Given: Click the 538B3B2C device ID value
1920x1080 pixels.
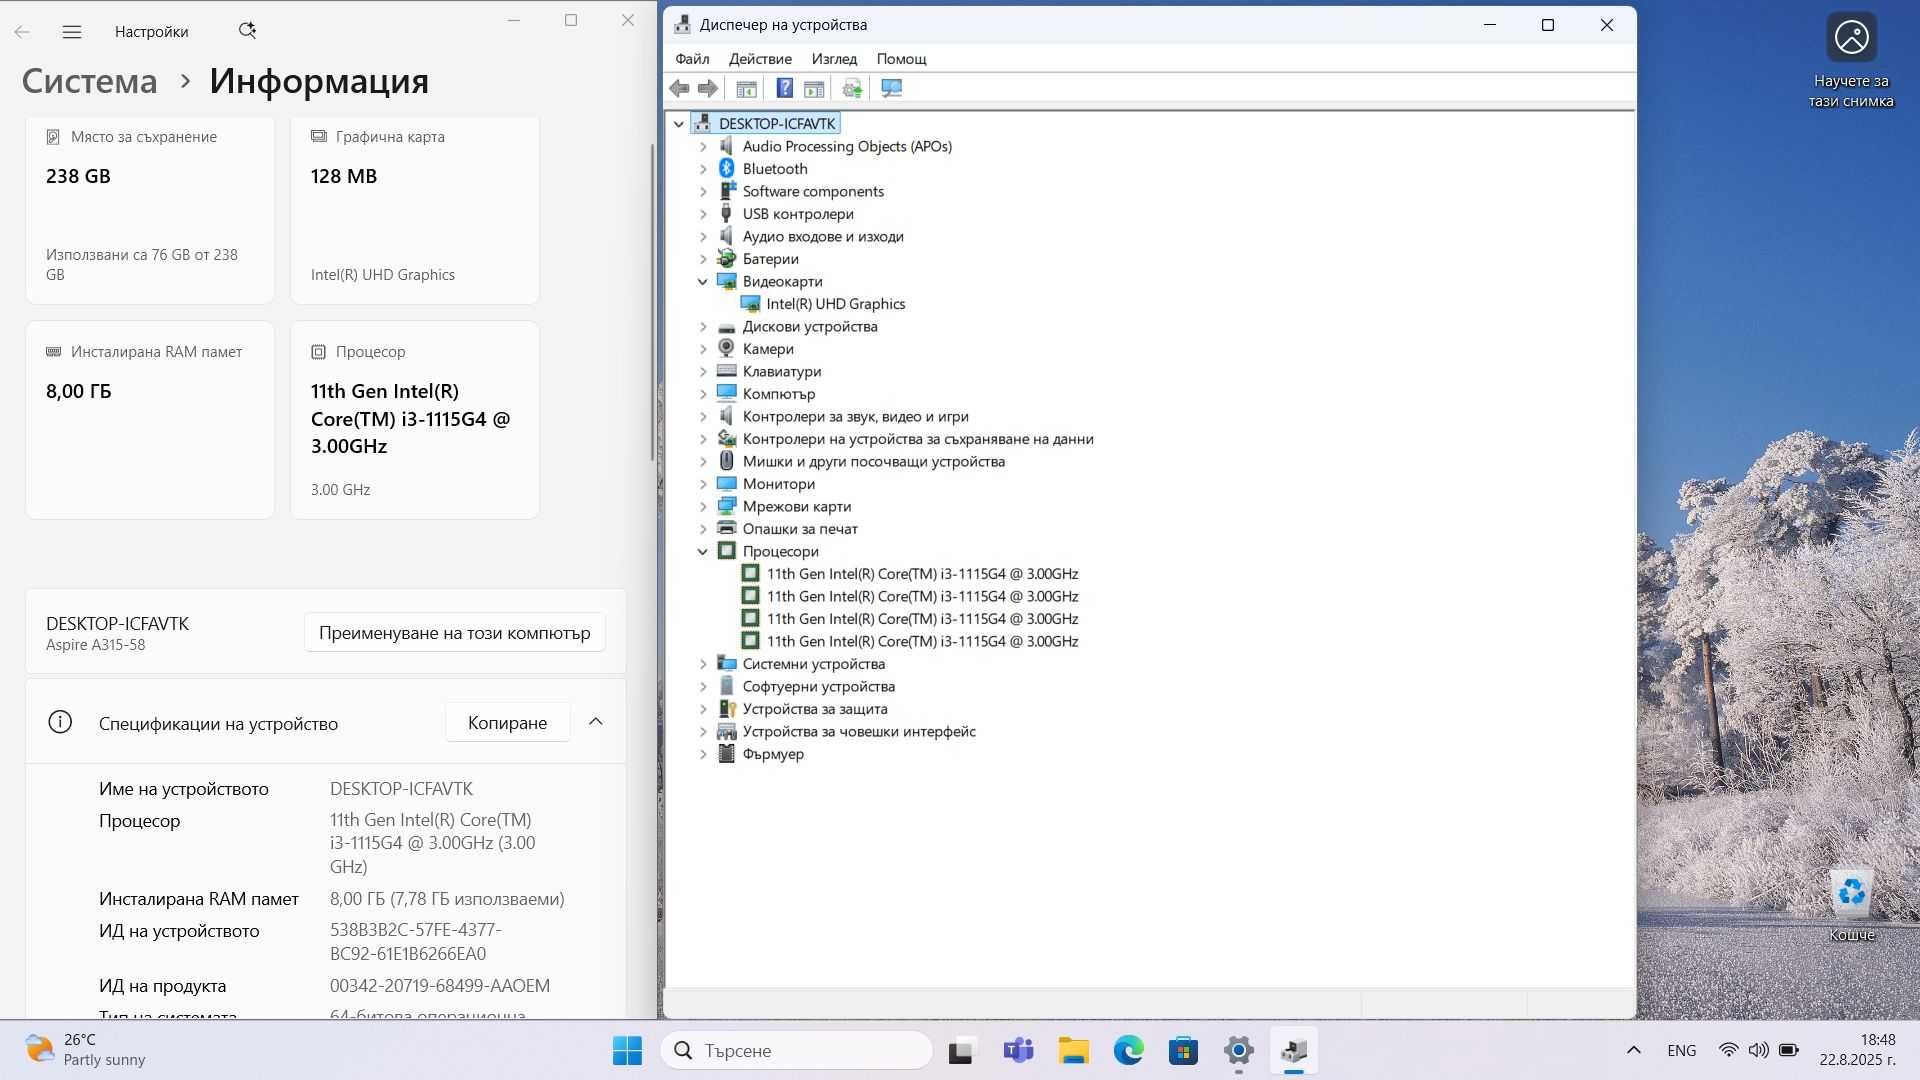Looking at the screenshot, I should click(x=416, y=942).
